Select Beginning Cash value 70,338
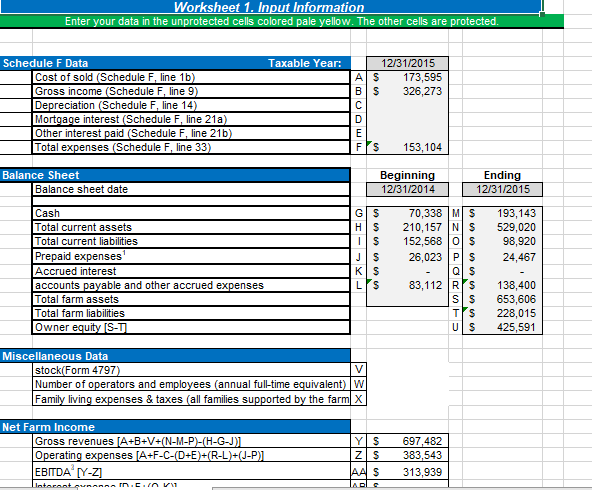 point(407,213)
